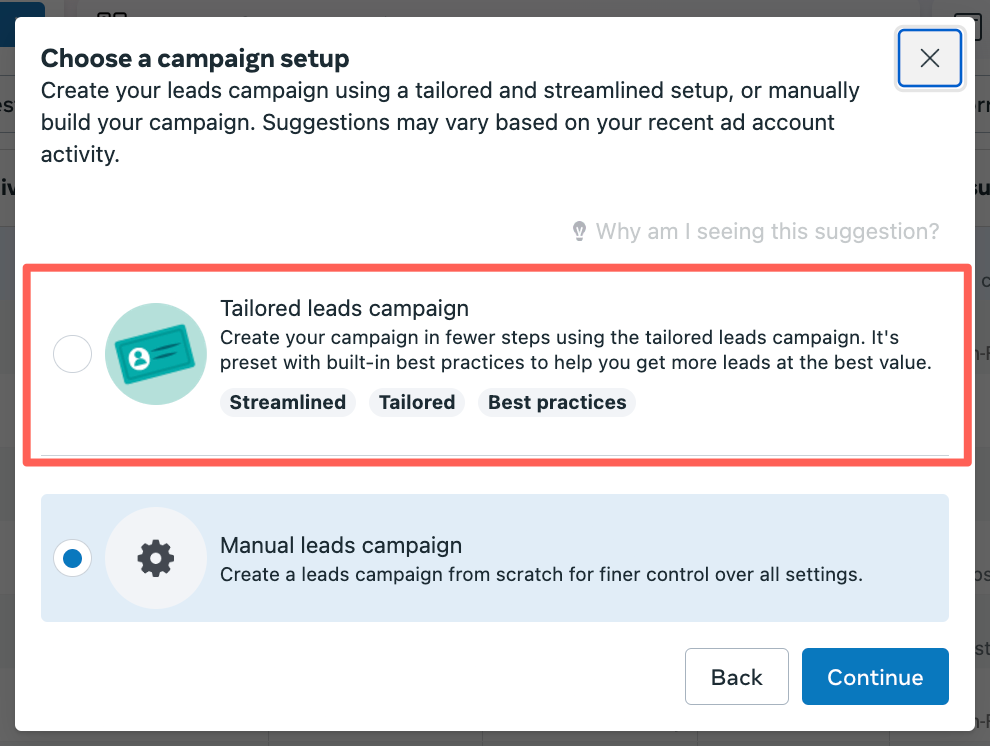Click the lightbulb icon beside suggestion link
The image size is (990, 746).
point(579,232)
